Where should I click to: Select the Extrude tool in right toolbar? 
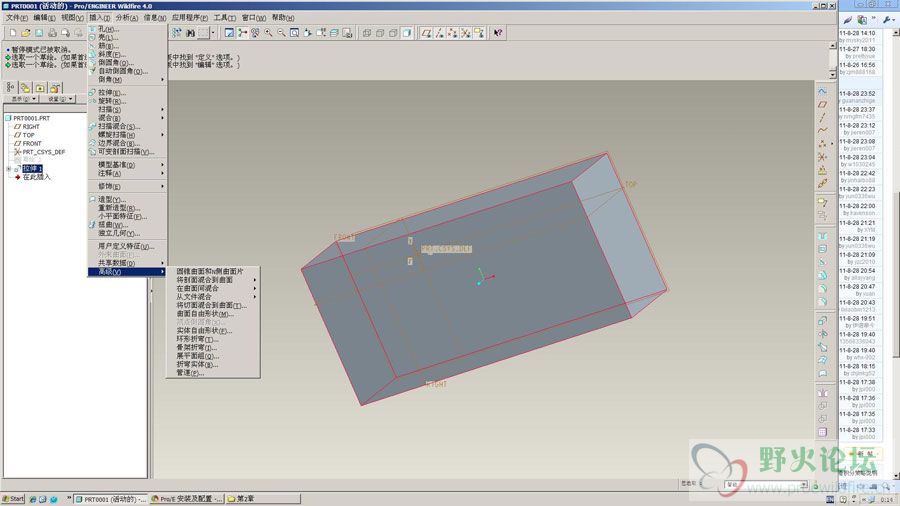coord(823,321)
